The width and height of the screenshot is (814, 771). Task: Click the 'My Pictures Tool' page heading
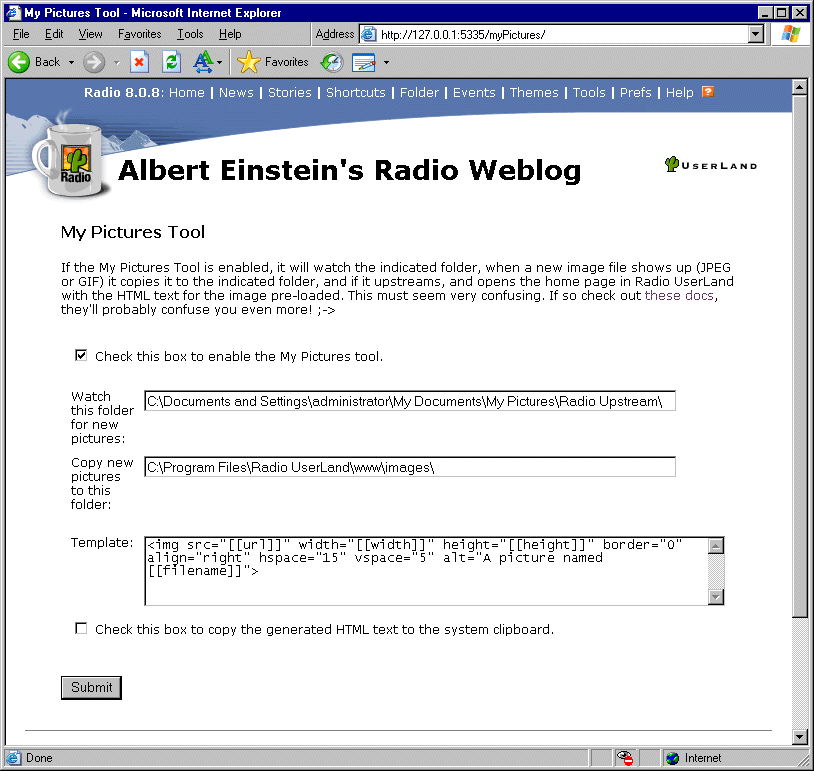[133, 232]
